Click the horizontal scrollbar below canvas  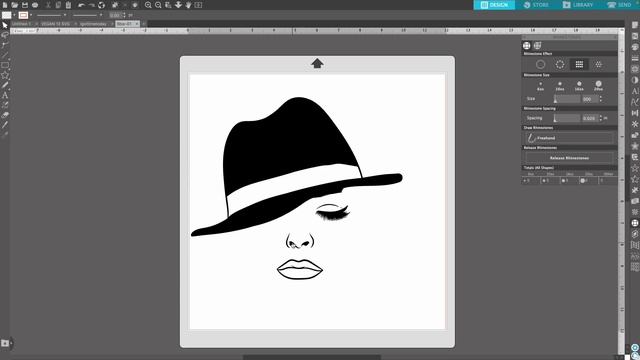click(312, 357)
